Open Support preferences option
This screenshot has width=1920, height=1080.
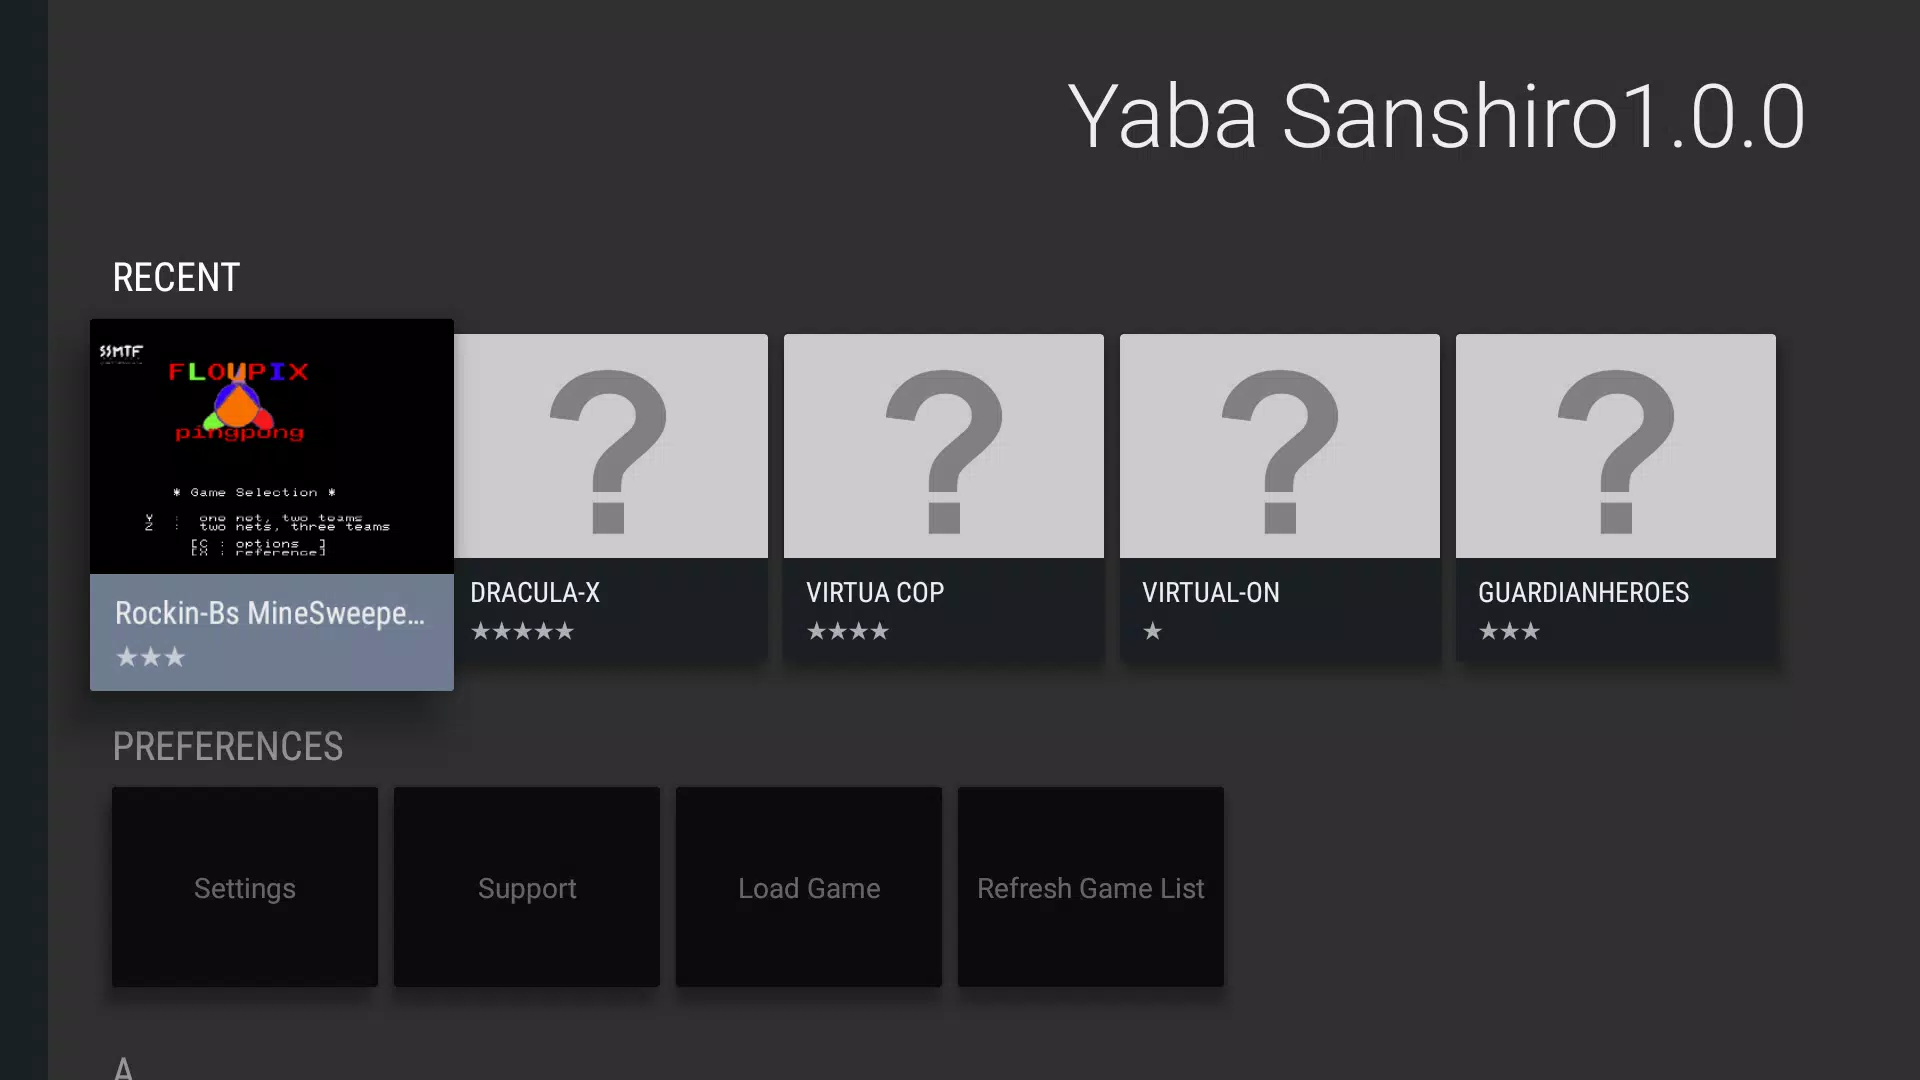(526, 887)
